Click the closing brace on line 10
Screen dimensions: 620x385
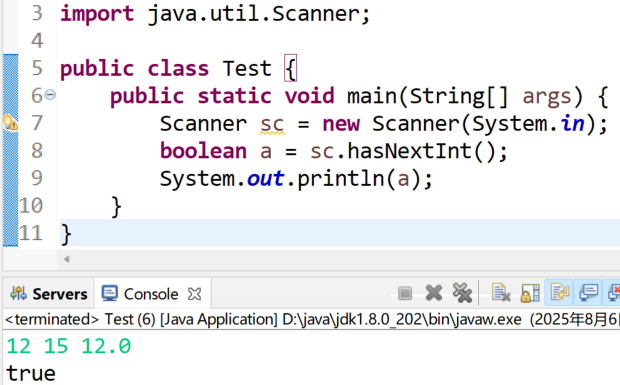116,207
